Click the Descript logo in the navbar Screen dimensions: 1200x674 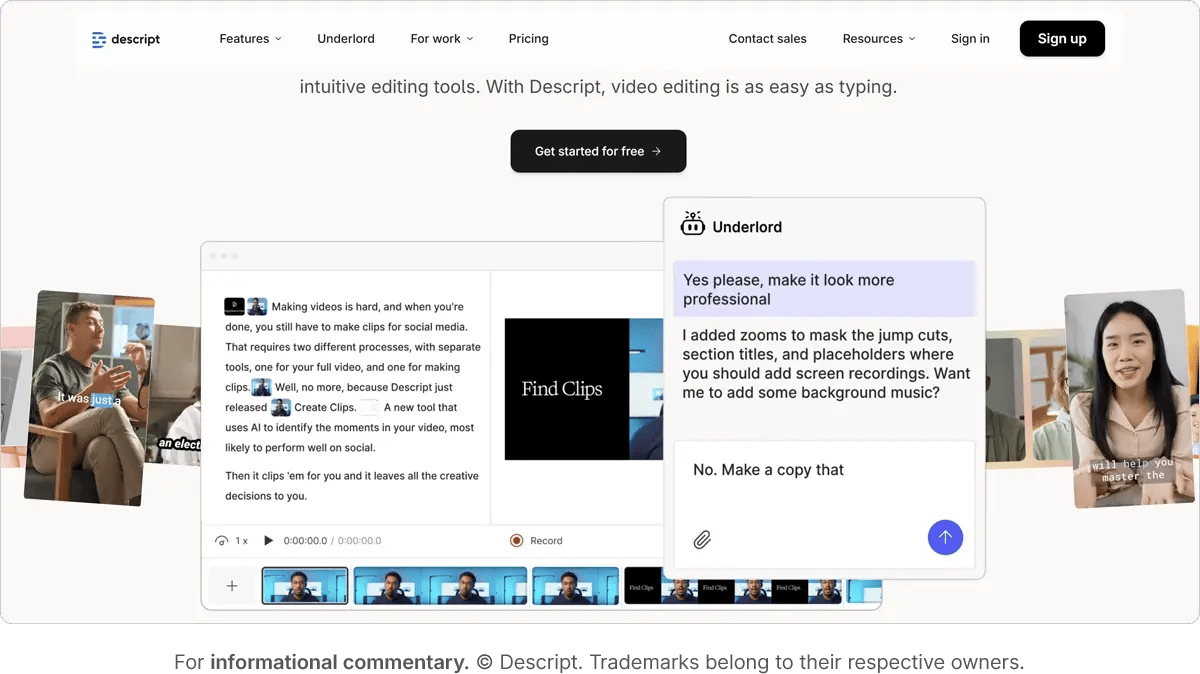[x=125, y=39]
